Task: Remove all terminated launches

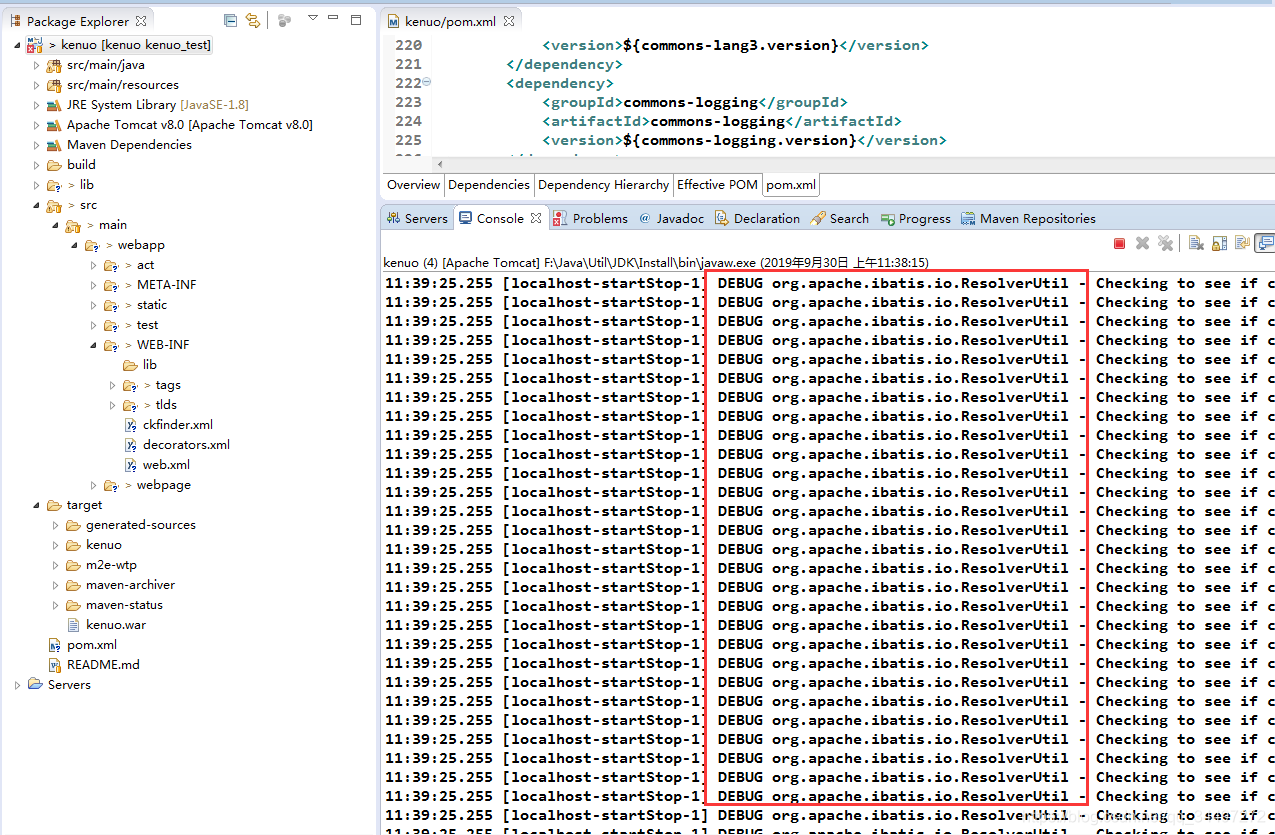Action: 1164,243
